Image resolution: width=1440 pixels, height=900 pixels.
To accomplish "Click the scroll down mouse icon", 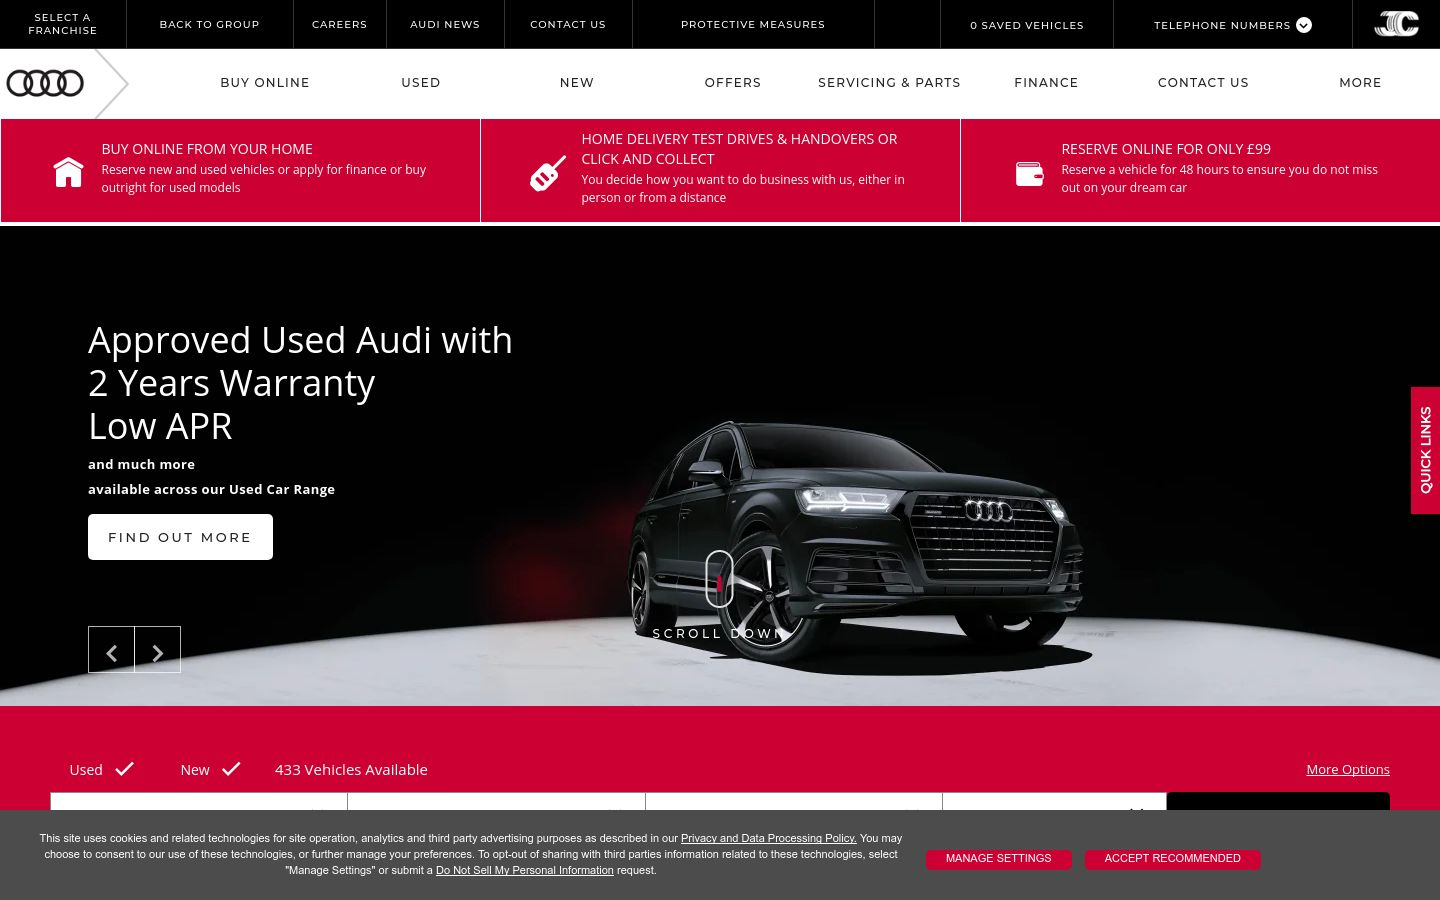I will coord(719,578).
